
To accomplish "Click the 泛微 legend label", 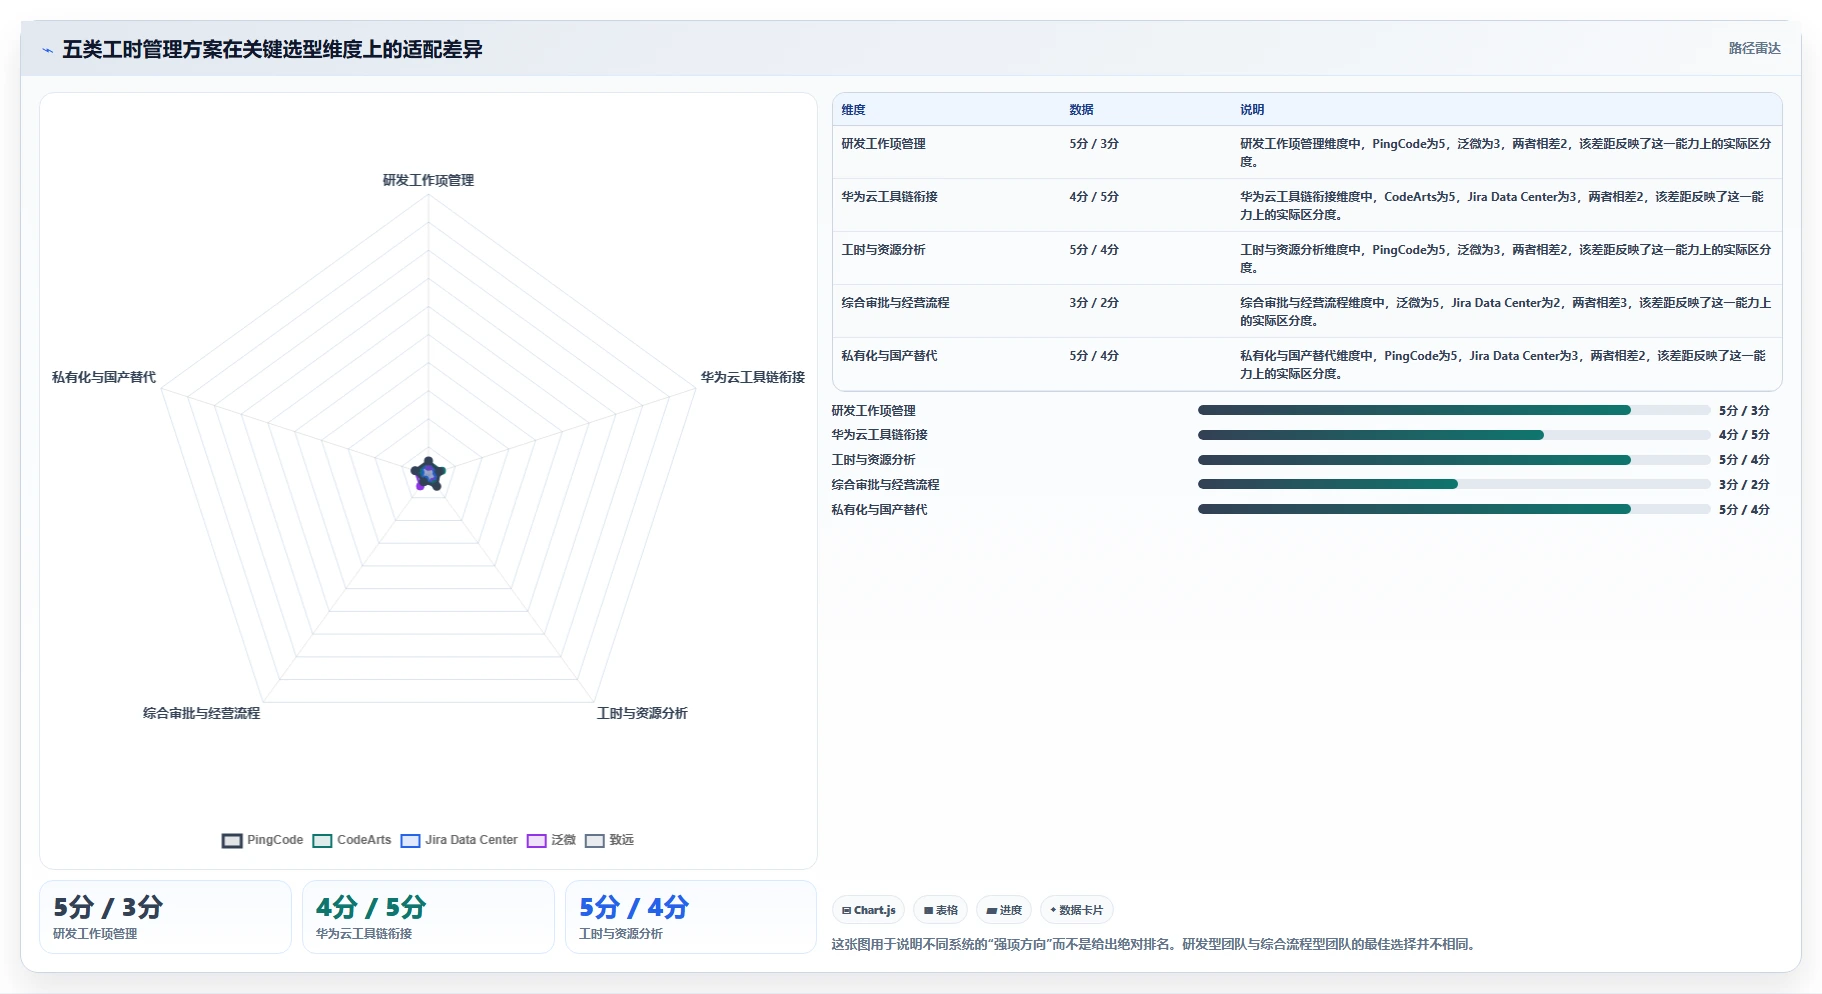I will click(563, 840).
